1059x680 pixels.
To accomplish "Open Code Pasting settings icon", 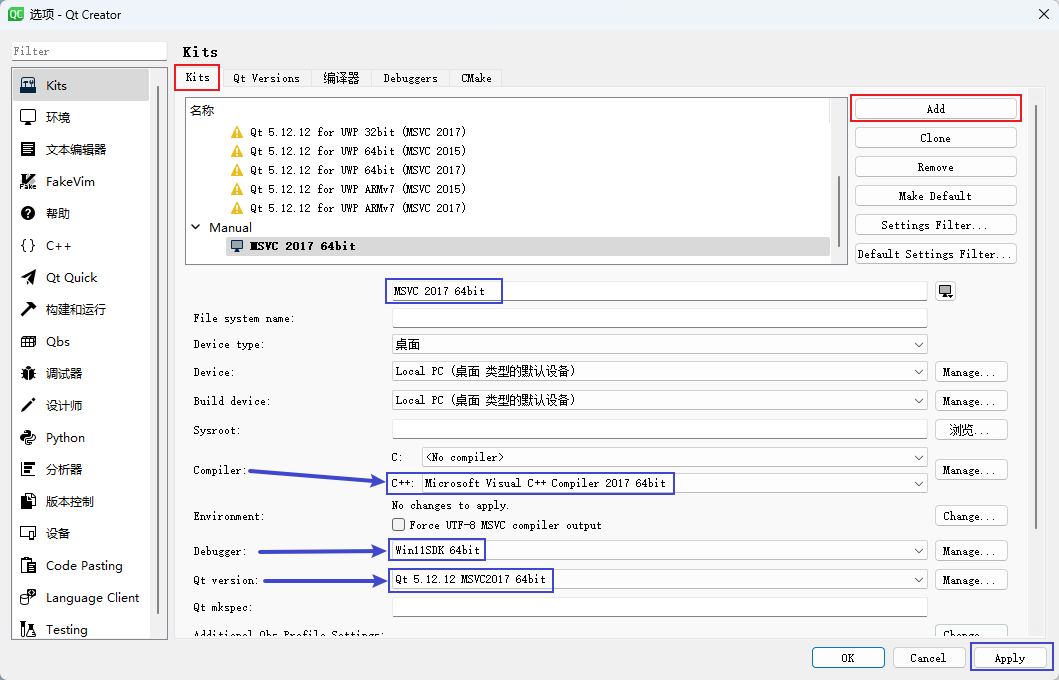I will pos(28,566).
